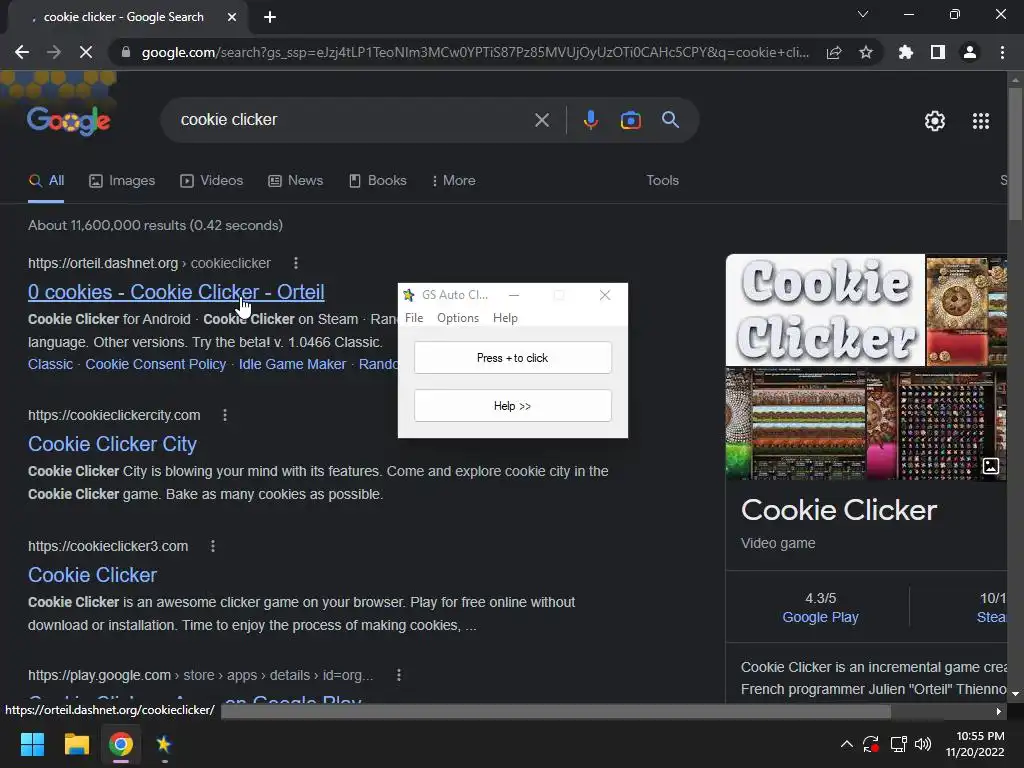Clear the search box with the X
Screen dimensions: 1024x768
[542, 120]
